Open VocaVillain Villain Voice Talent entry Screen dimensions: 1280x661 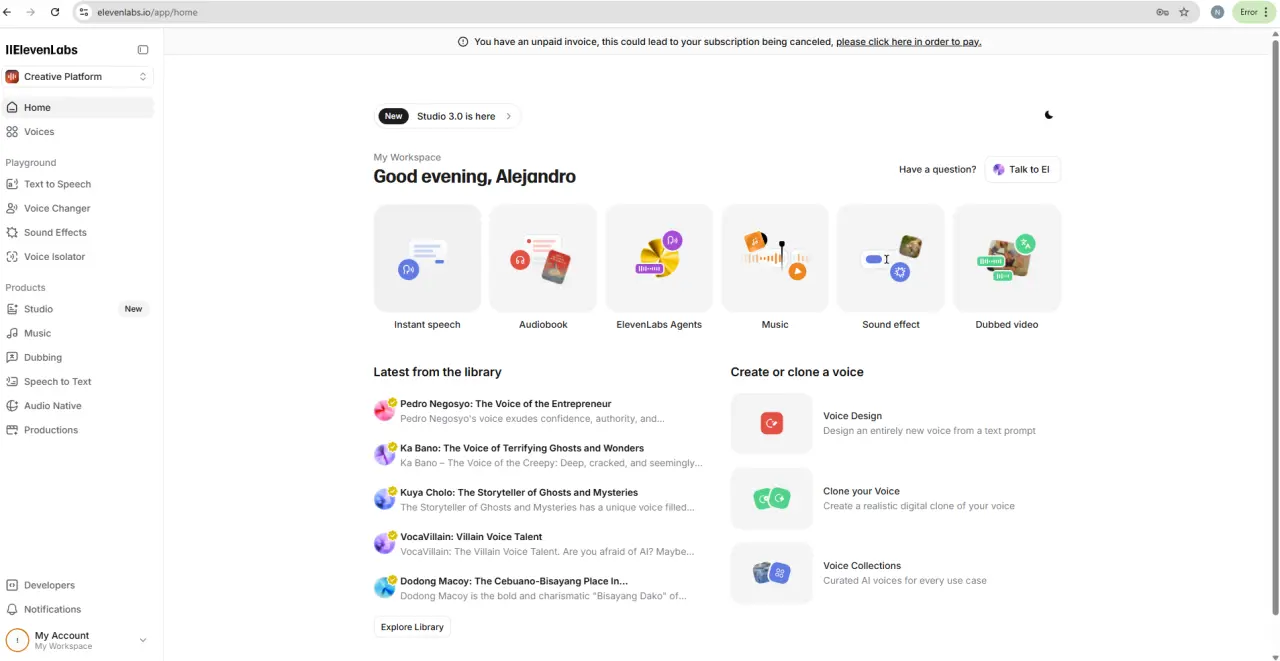click(x=538, y=544)
